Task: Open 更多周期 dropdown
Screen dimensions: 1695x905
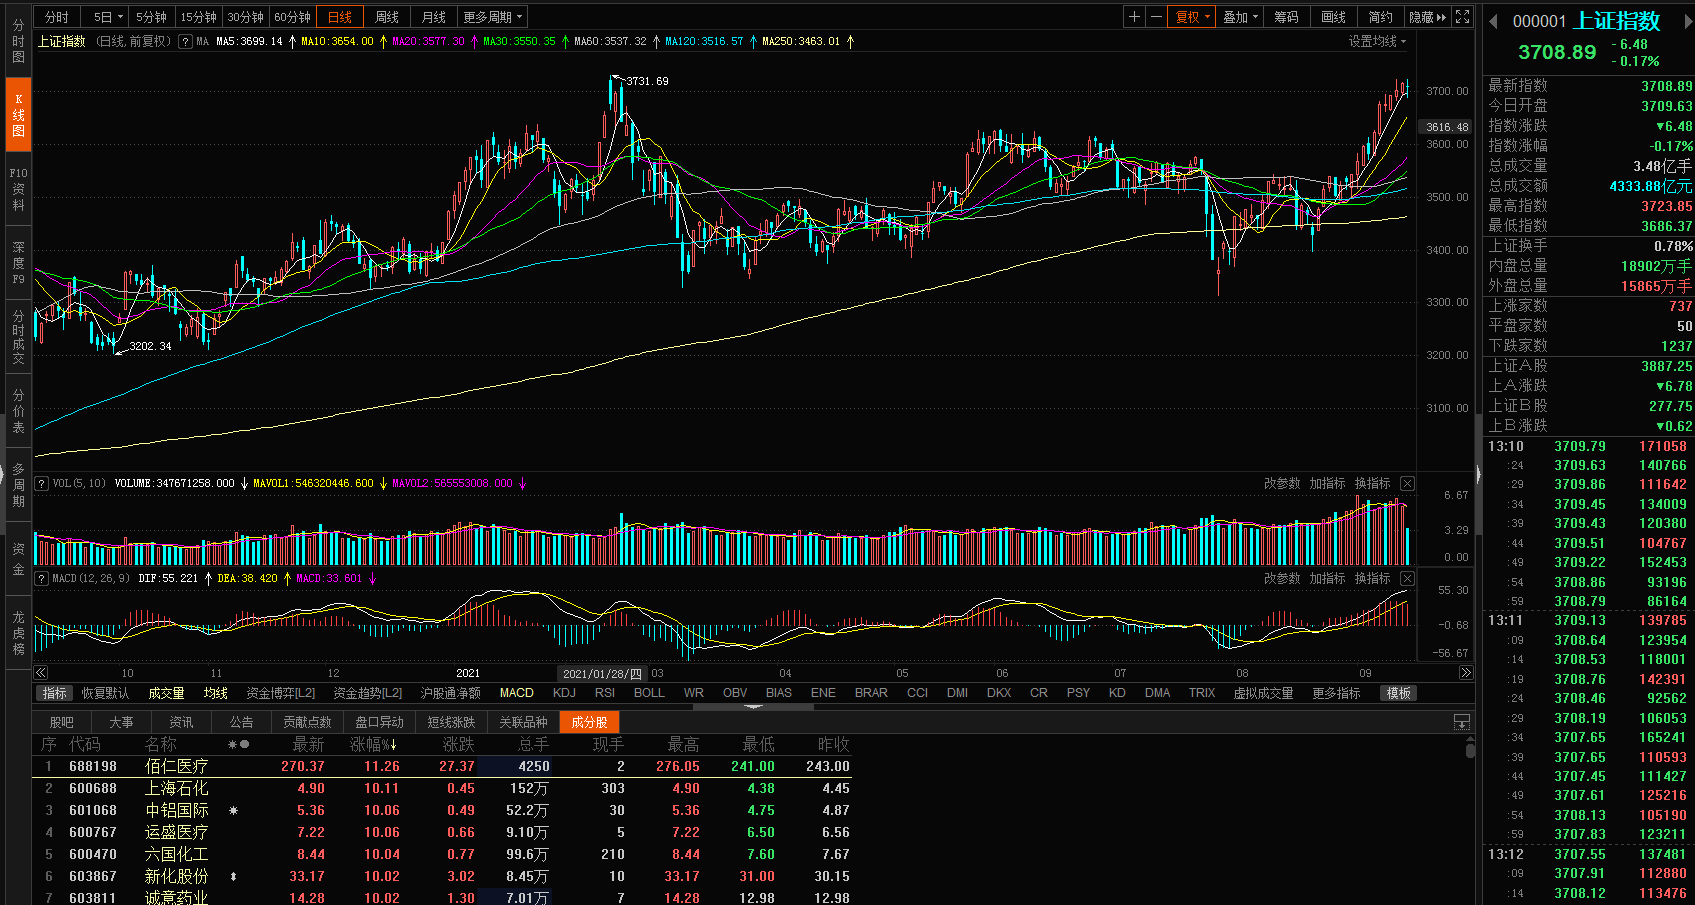Action: (x=492, y=17)
